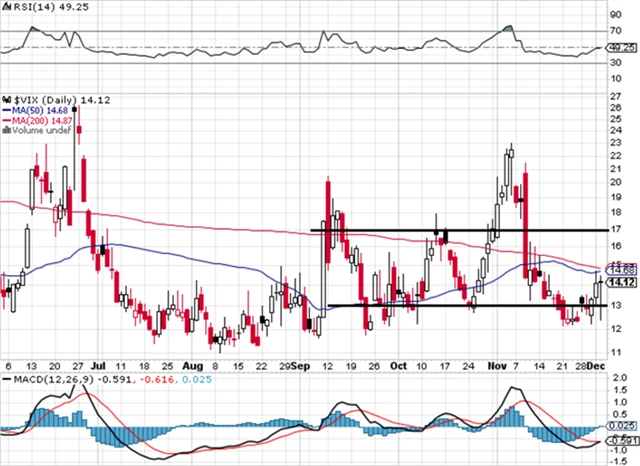Select the Oct date axis label

coord(400,366)
